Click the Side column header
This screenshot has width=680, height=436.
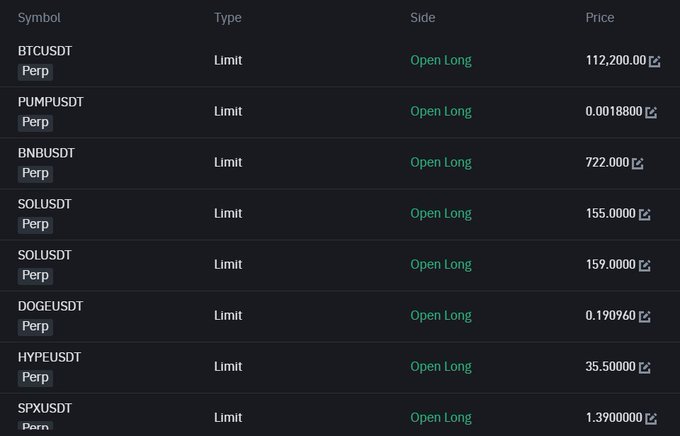pos(422,18)
